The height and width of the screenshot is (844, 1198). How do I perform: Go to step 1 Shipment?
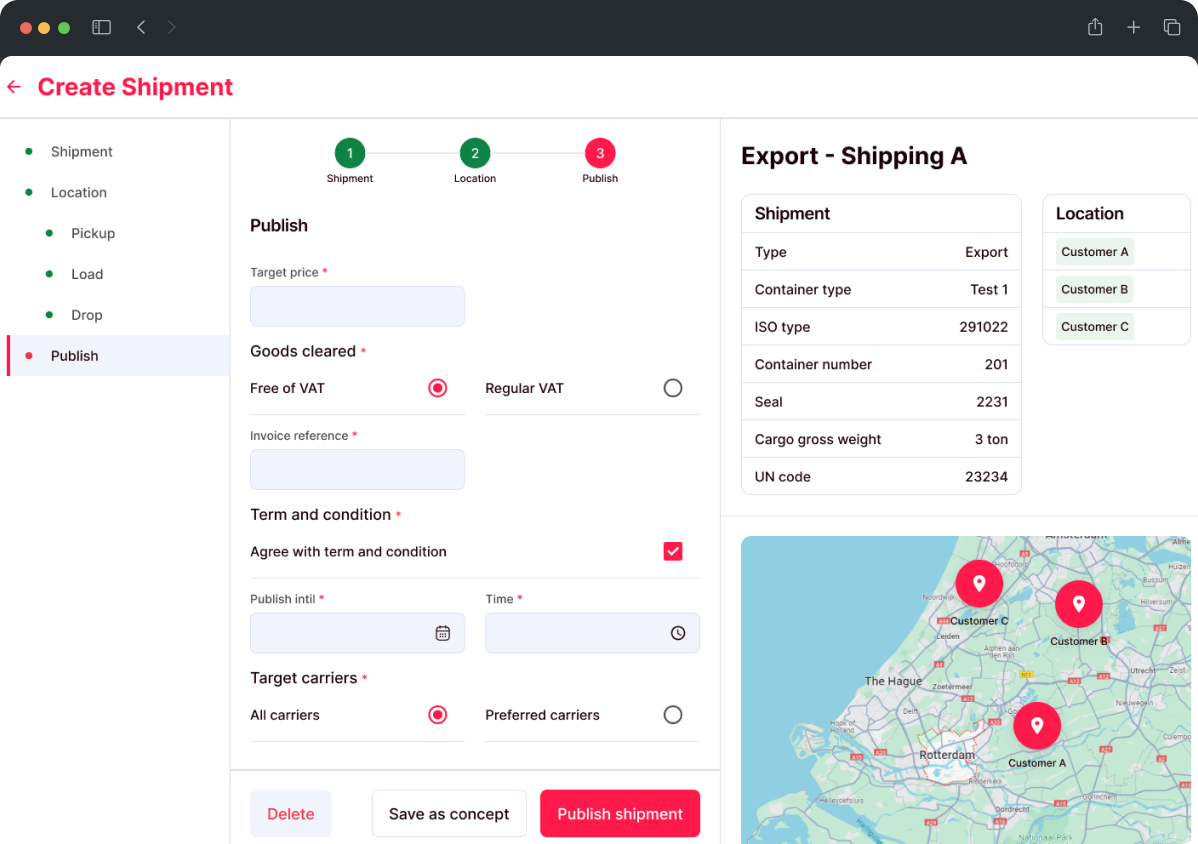point(350,153)
